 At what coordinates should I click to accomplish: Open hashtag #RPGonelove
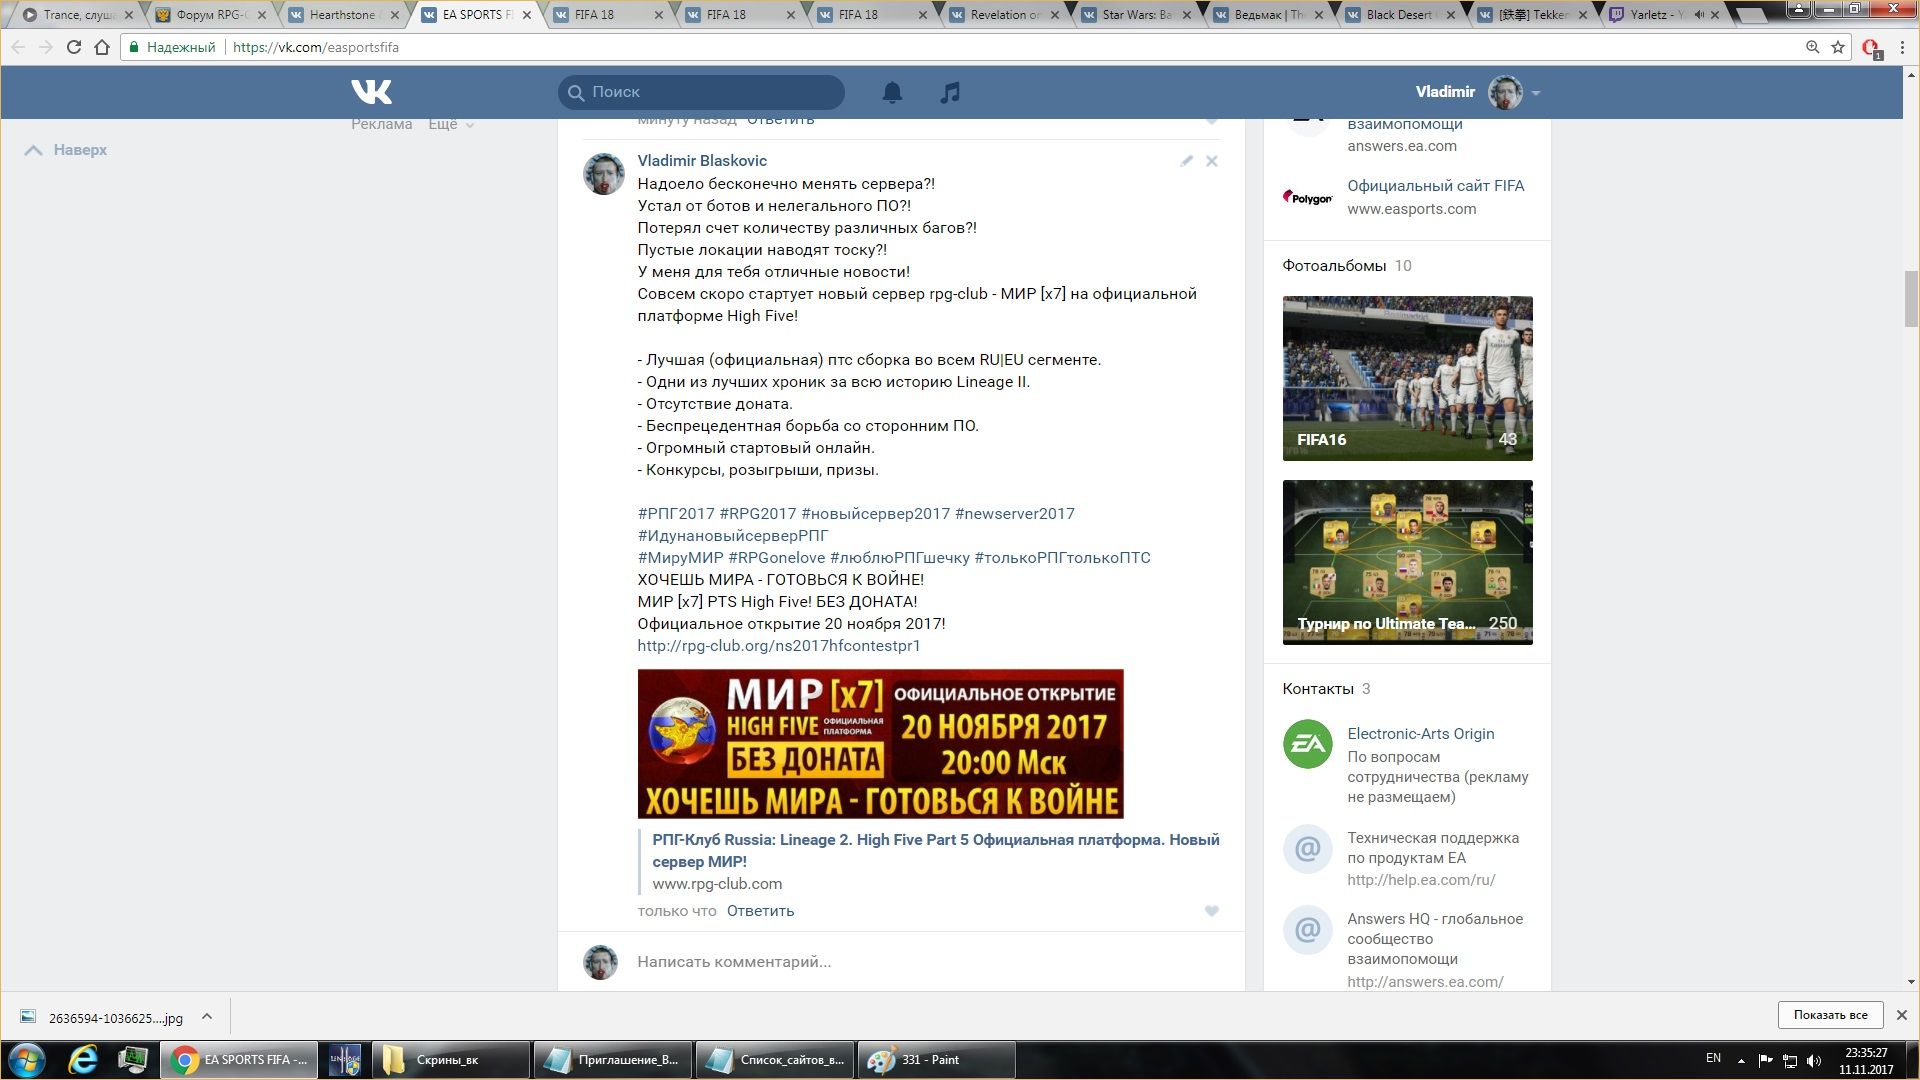777,558
